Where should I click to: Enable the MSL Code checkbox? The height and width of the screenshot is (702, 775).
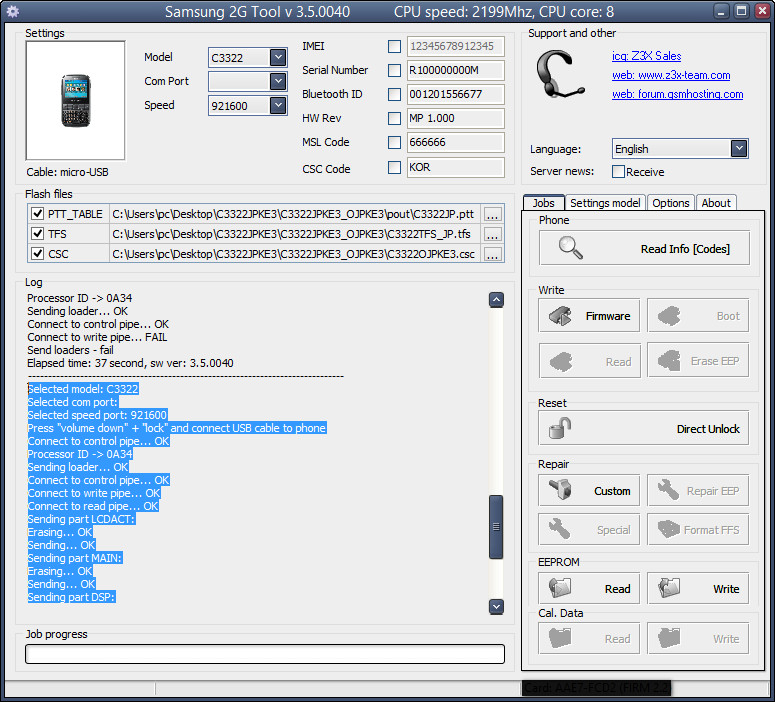click(x=394, y=142)
